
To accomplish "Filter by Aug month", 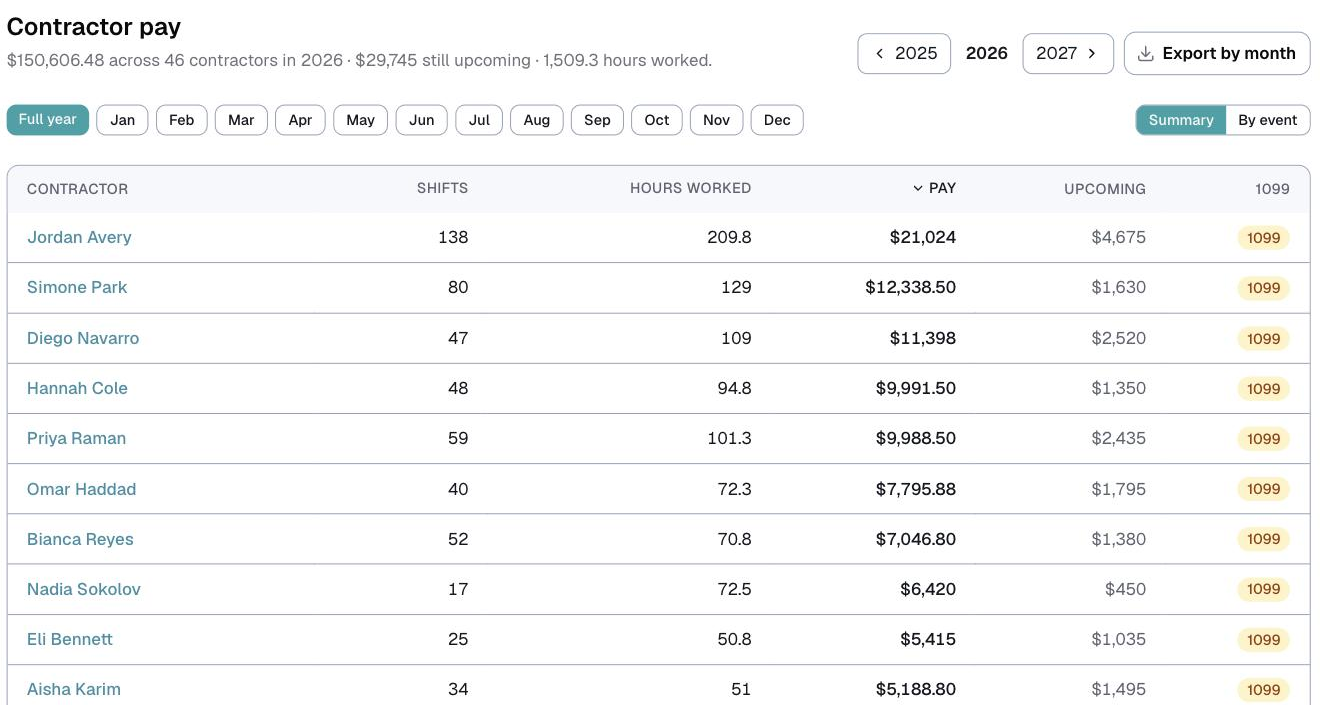I will coord(537,120).
